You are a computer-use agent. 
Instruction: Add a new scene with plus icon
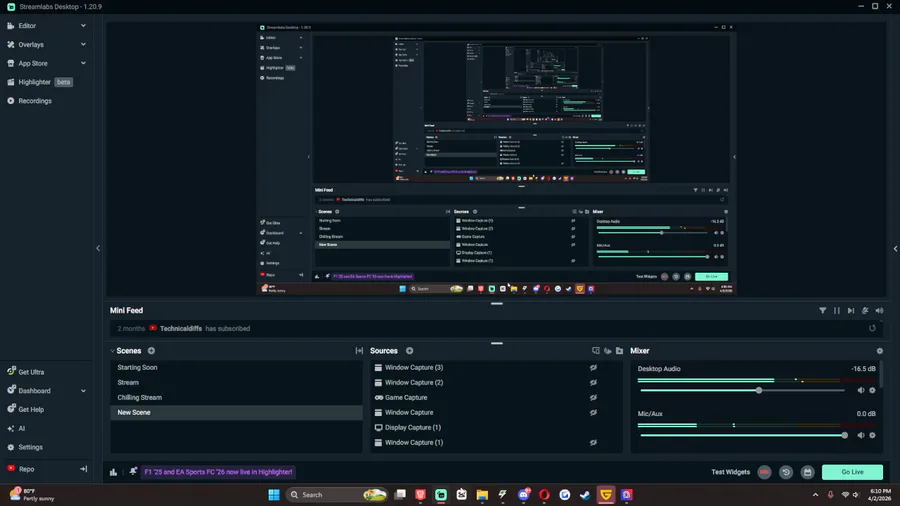(x=151, y=351)
